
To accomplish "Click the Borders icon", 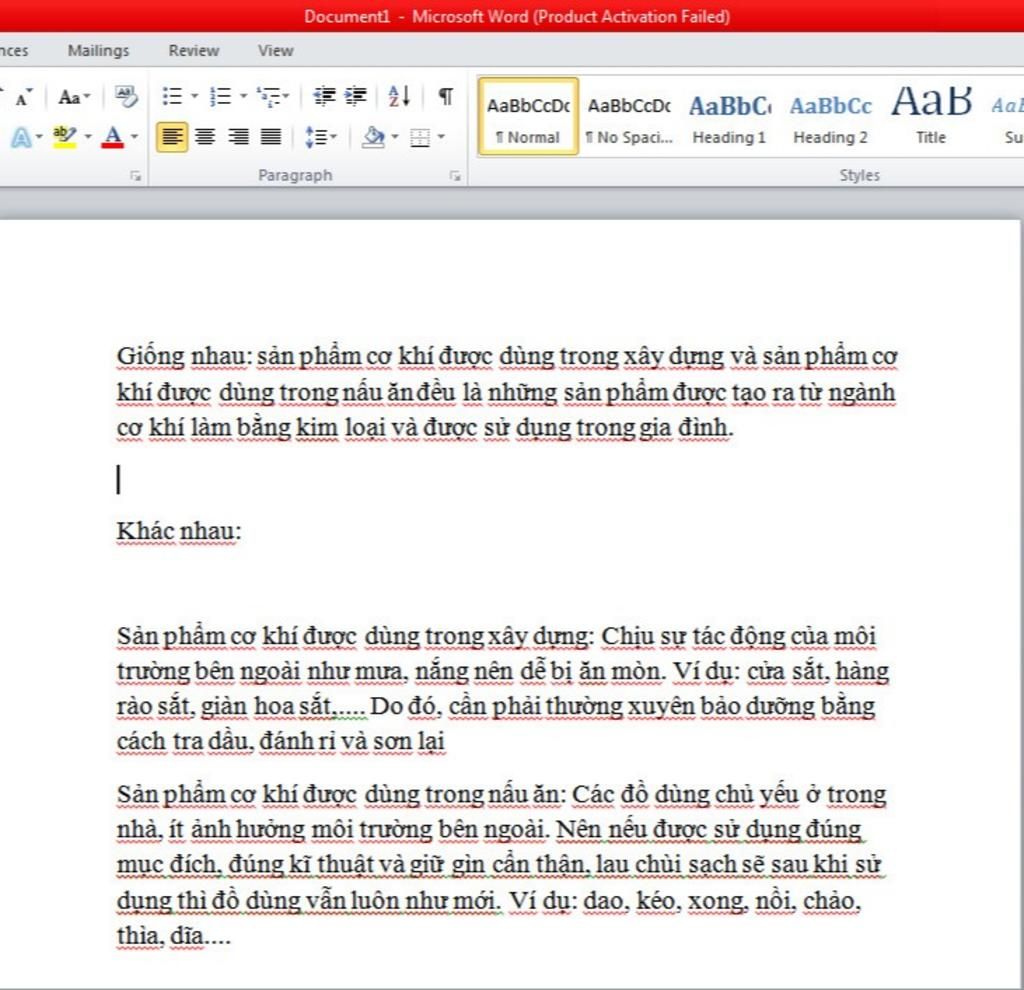I will [420, 137].
